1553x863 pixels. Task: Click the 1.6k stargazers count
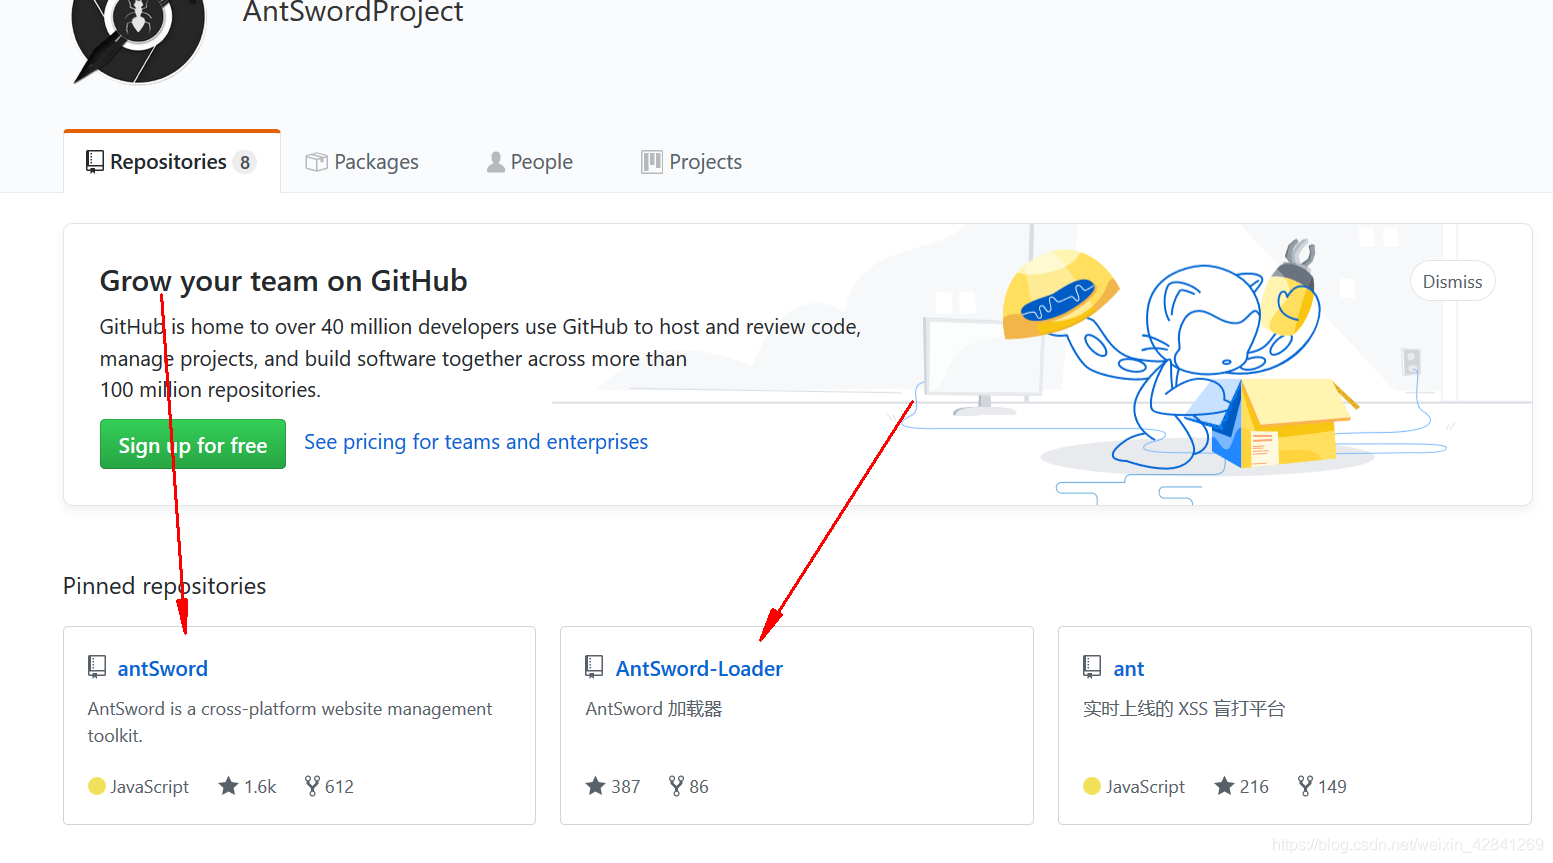point(260,787)
